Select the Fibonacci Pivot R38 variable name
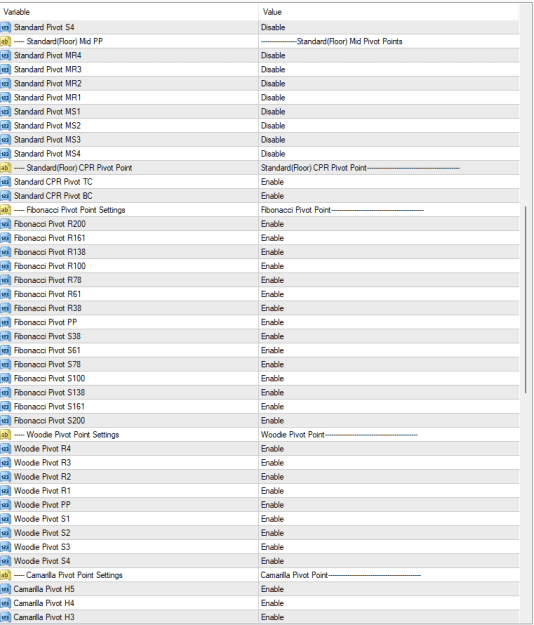This screenshot has width=534, height=625. tap(47, 308)
